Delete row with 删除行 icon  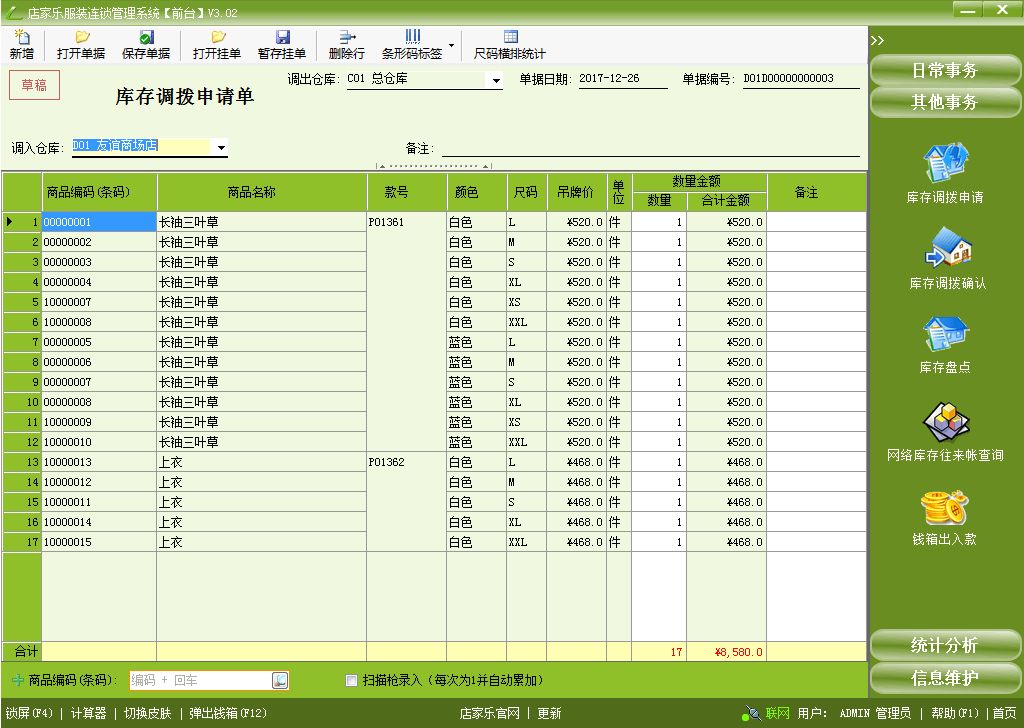[346, 44]
